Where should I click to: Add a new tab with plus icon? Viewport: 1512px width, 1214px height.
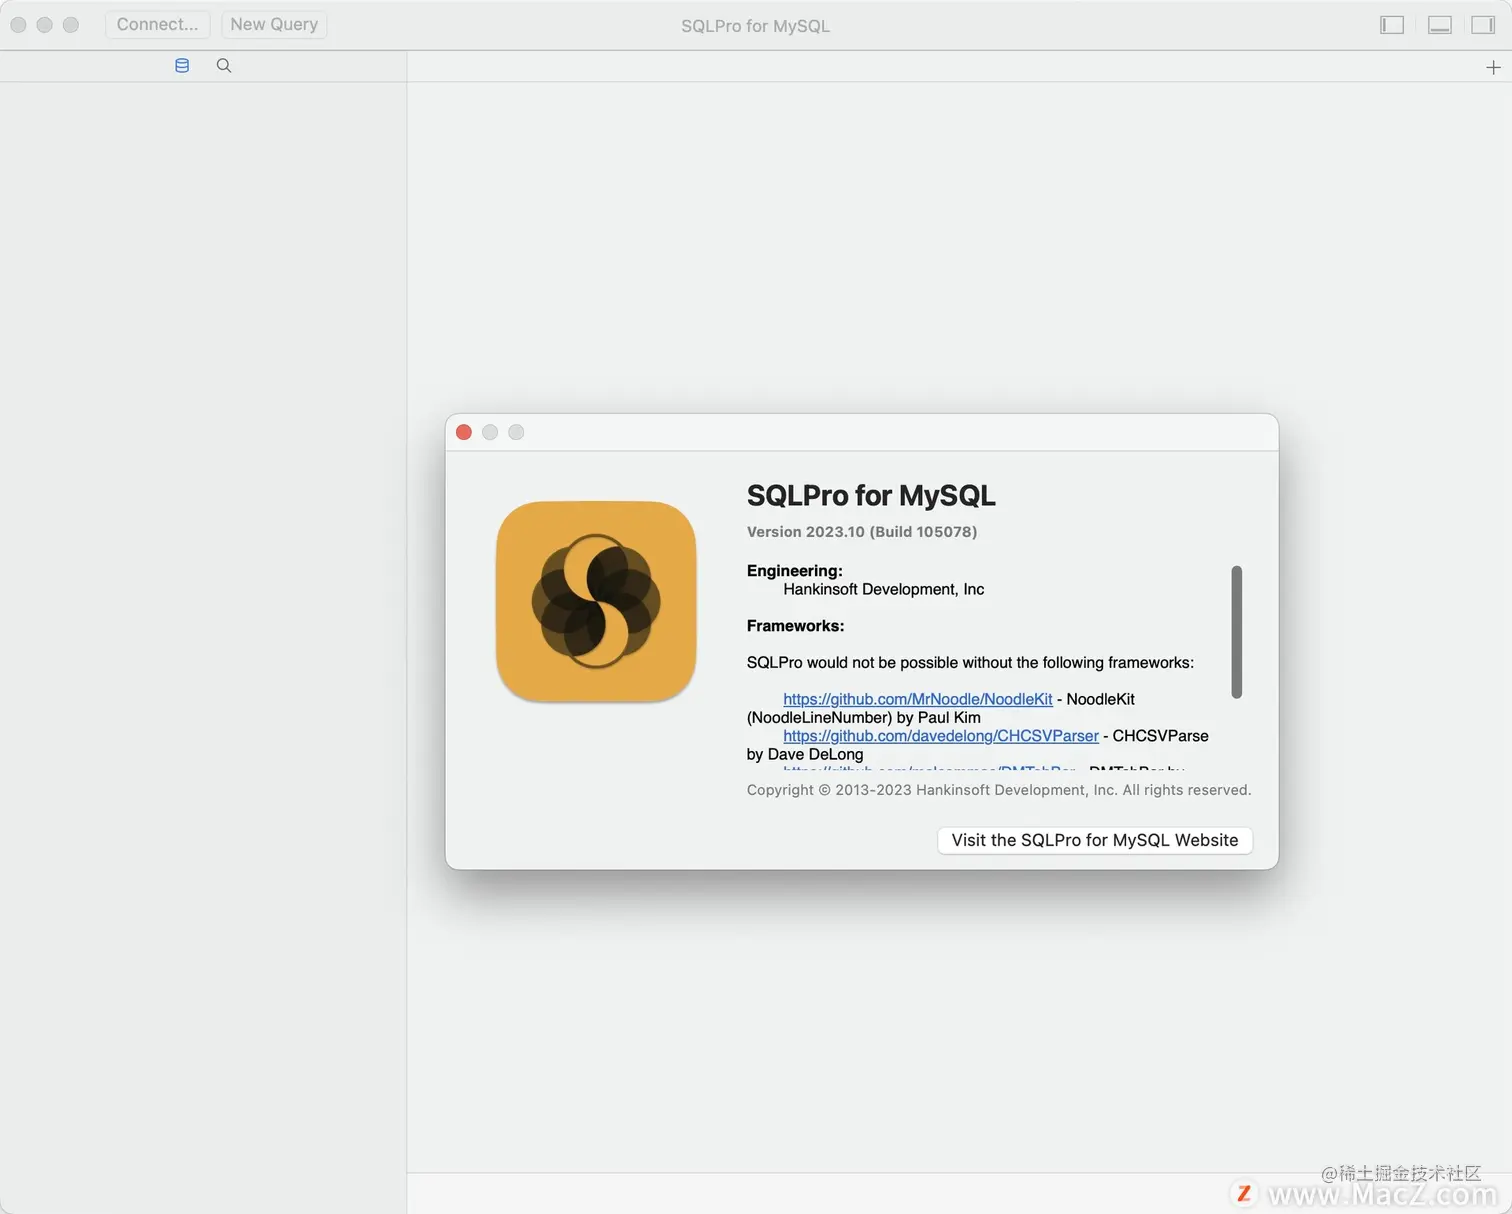pyautogui.click(x=1493, y=67)
